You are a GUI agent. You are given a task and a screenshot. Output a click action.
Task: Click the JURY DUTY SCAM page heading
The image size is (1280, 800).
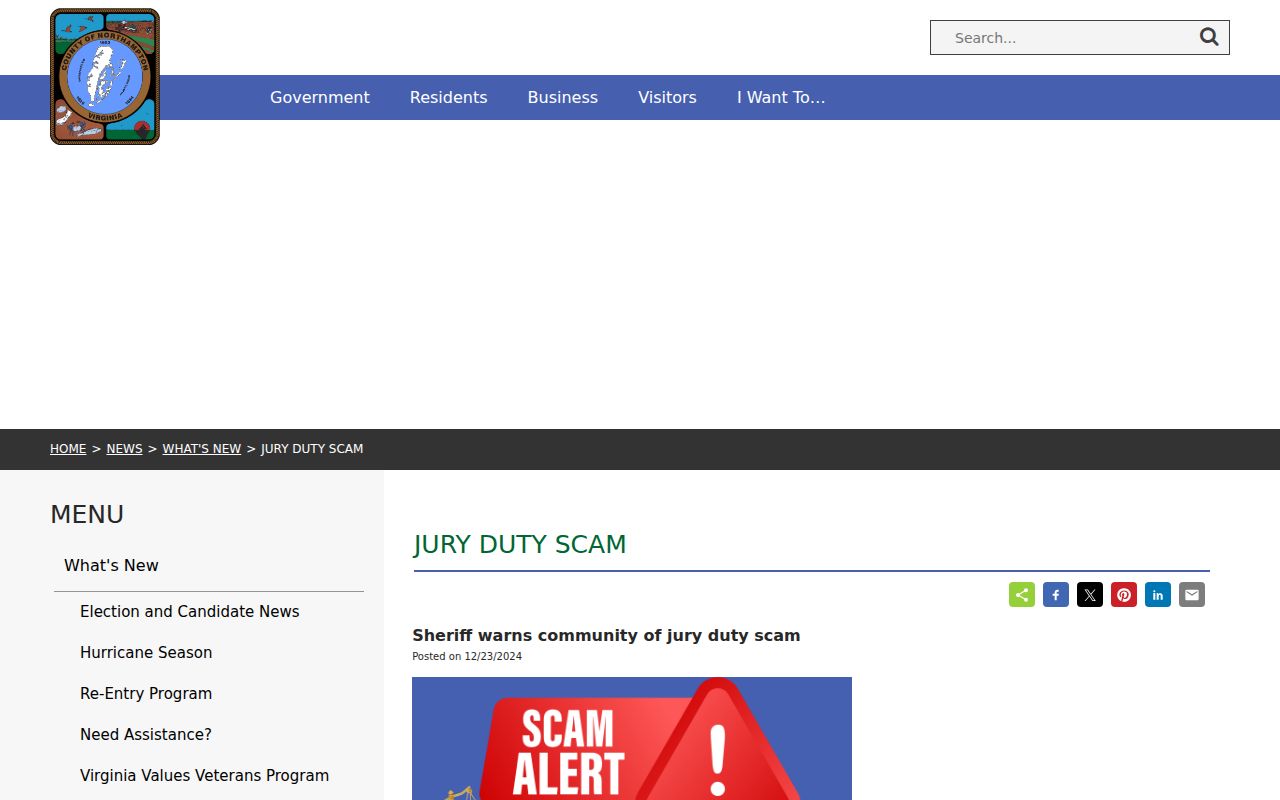pos(520,544)
